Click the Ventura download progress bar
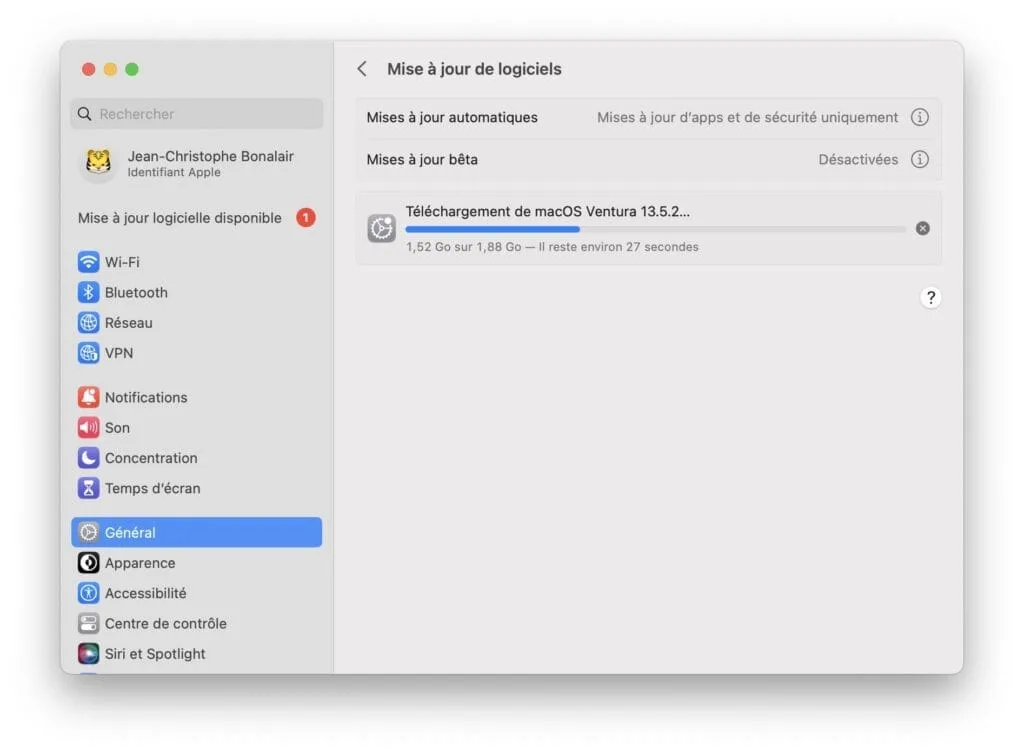1024x754 pixels. (655, 228)
